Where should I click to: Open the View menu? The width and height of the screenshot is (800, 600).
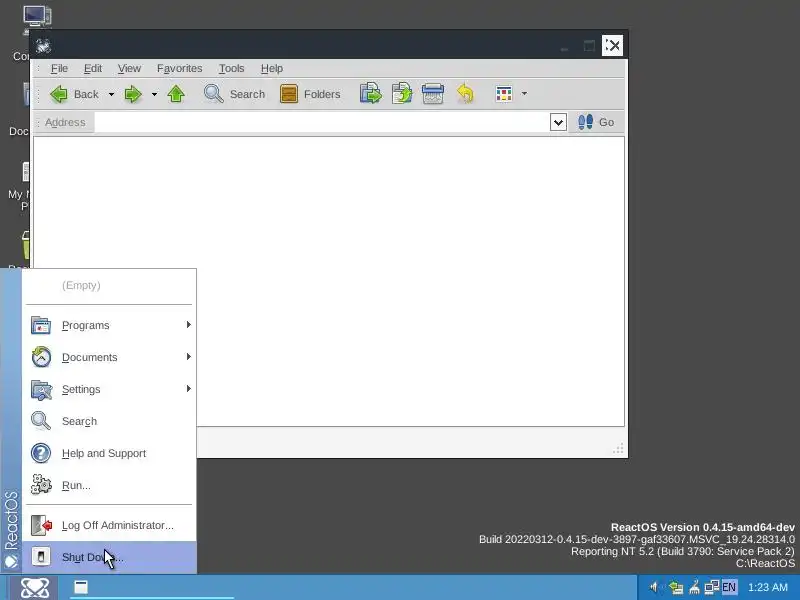pos(129,68)
